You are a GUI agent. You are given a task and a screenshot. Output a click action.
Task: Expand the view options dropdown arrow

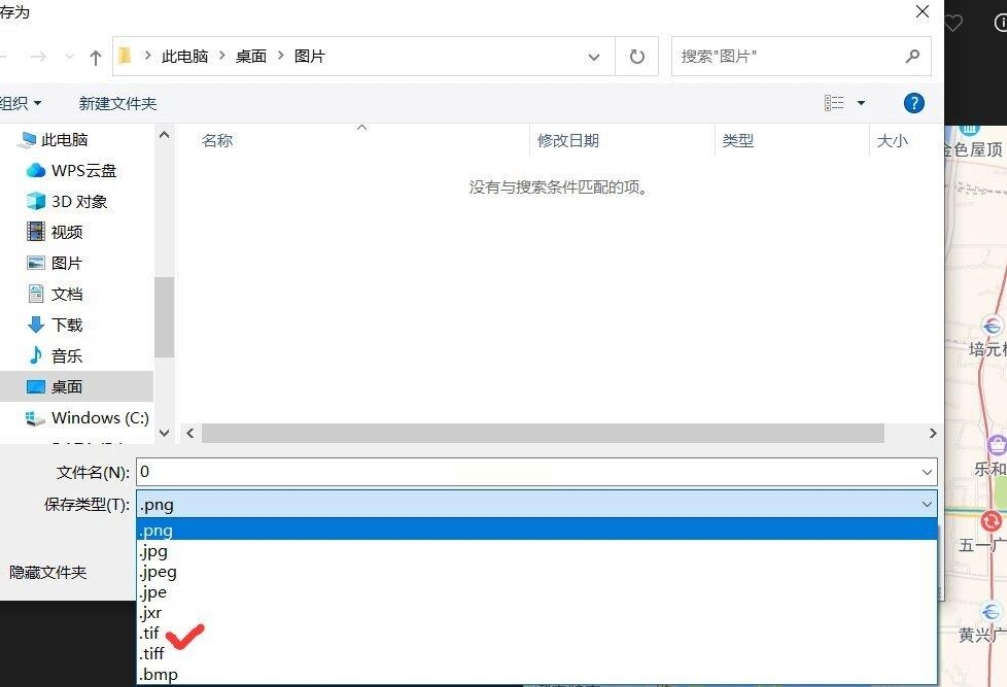click(x=861, y=103)
